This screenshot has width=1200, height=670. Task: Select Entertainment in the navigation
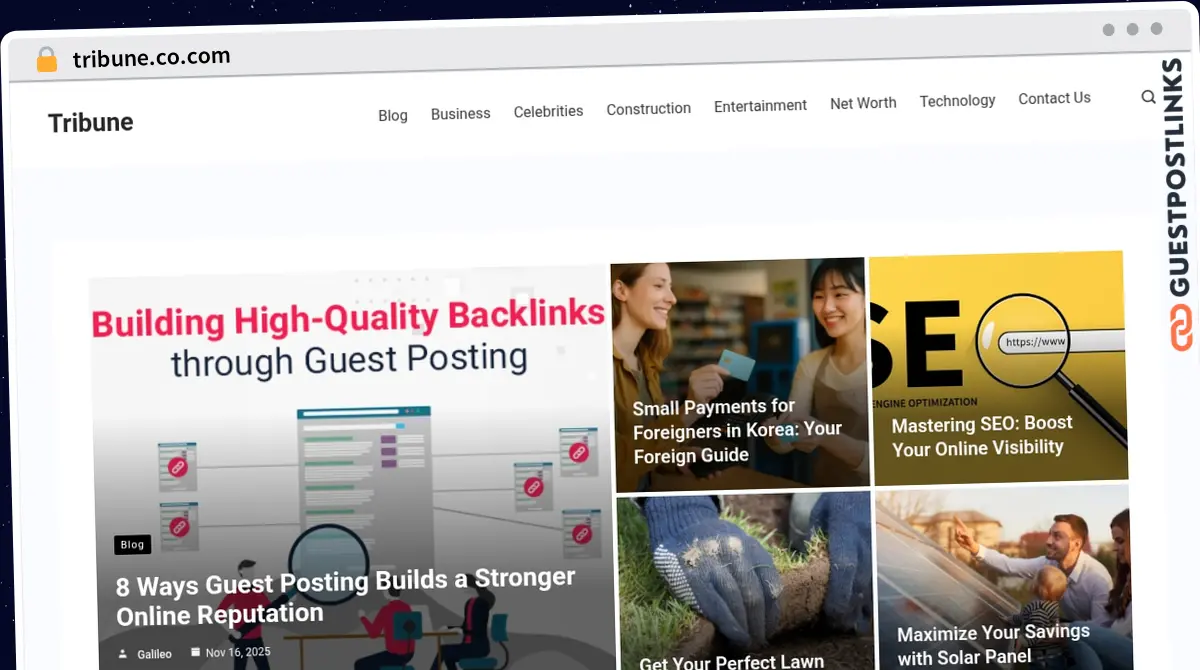pos(761,105)
